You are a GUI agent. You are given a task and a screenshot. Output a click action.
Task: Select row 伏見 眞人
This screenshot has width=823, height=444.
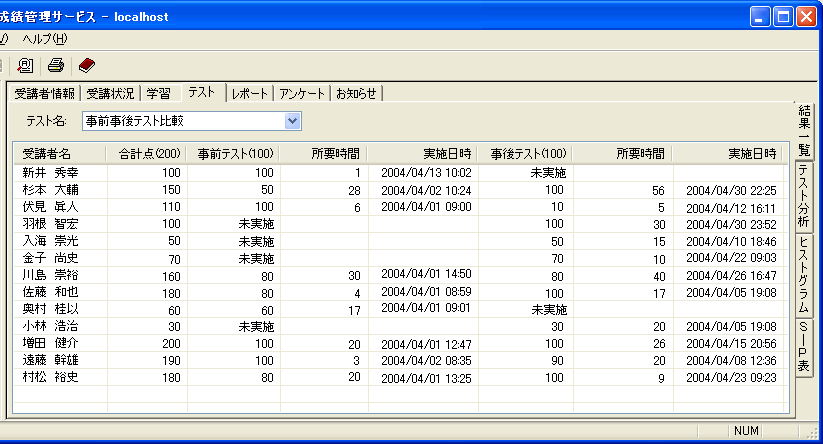pyautogui.click(x=401, y=207)
